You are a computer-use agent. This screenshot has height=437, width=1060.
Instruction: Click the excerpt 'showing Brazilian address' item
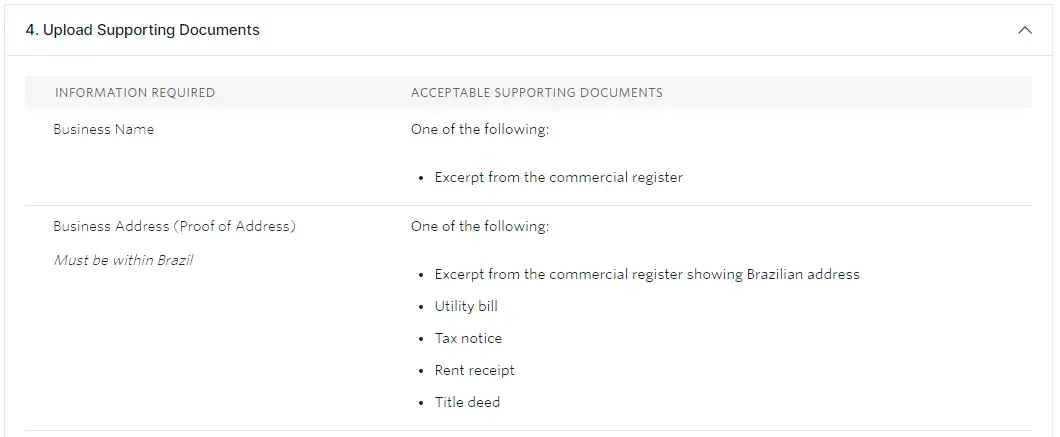tap(647, 274)
